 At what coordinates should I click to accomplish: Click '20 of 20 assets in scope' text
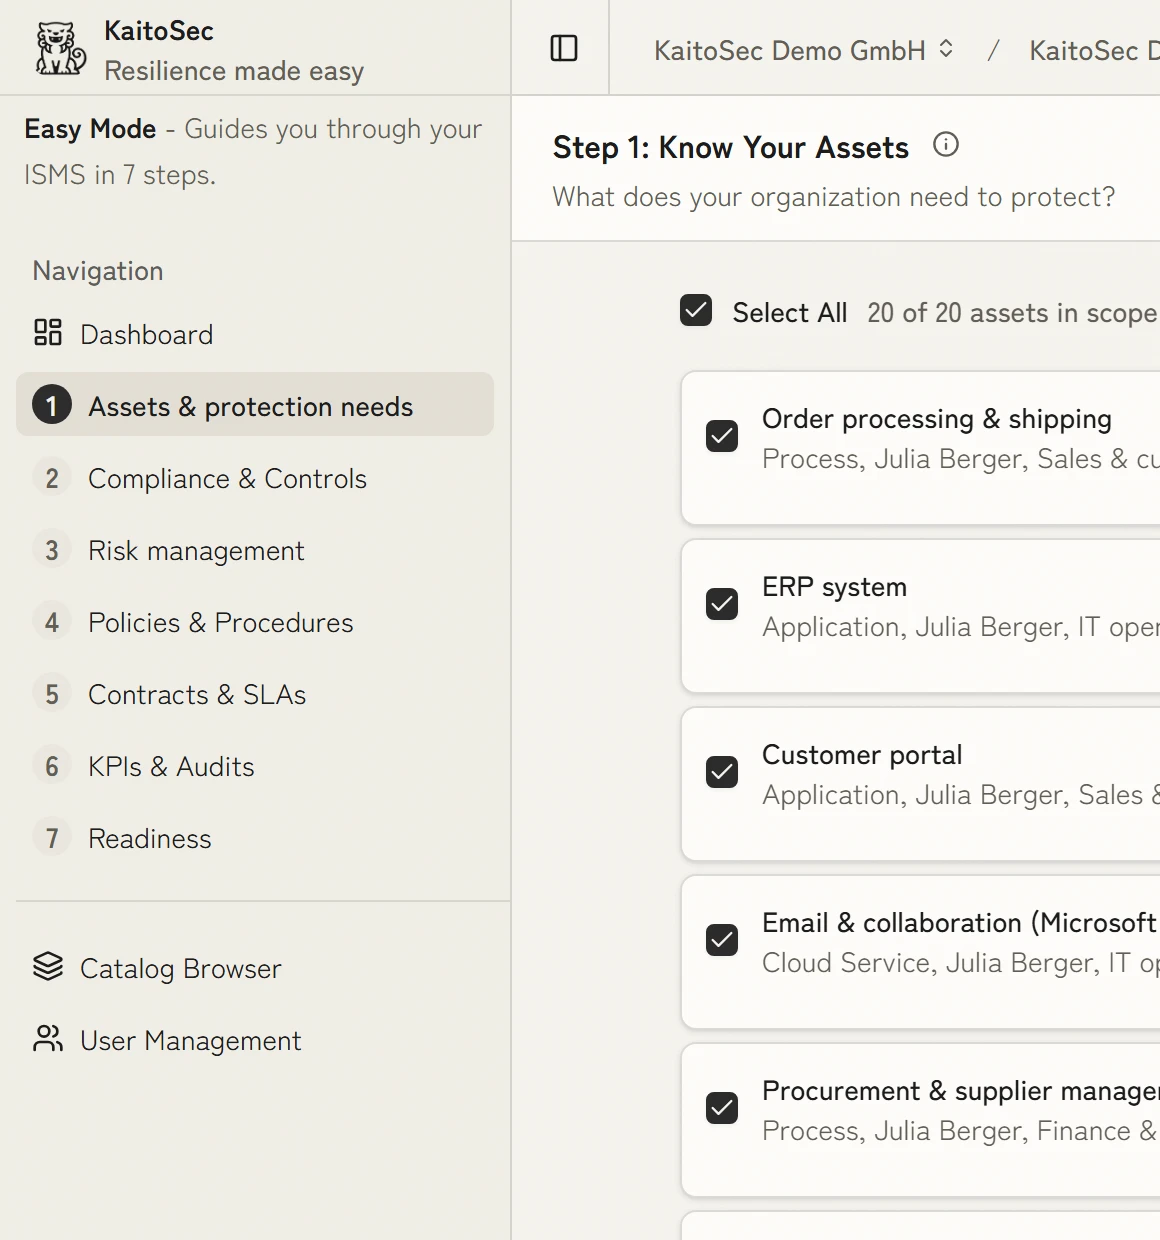pos(1012,313)
